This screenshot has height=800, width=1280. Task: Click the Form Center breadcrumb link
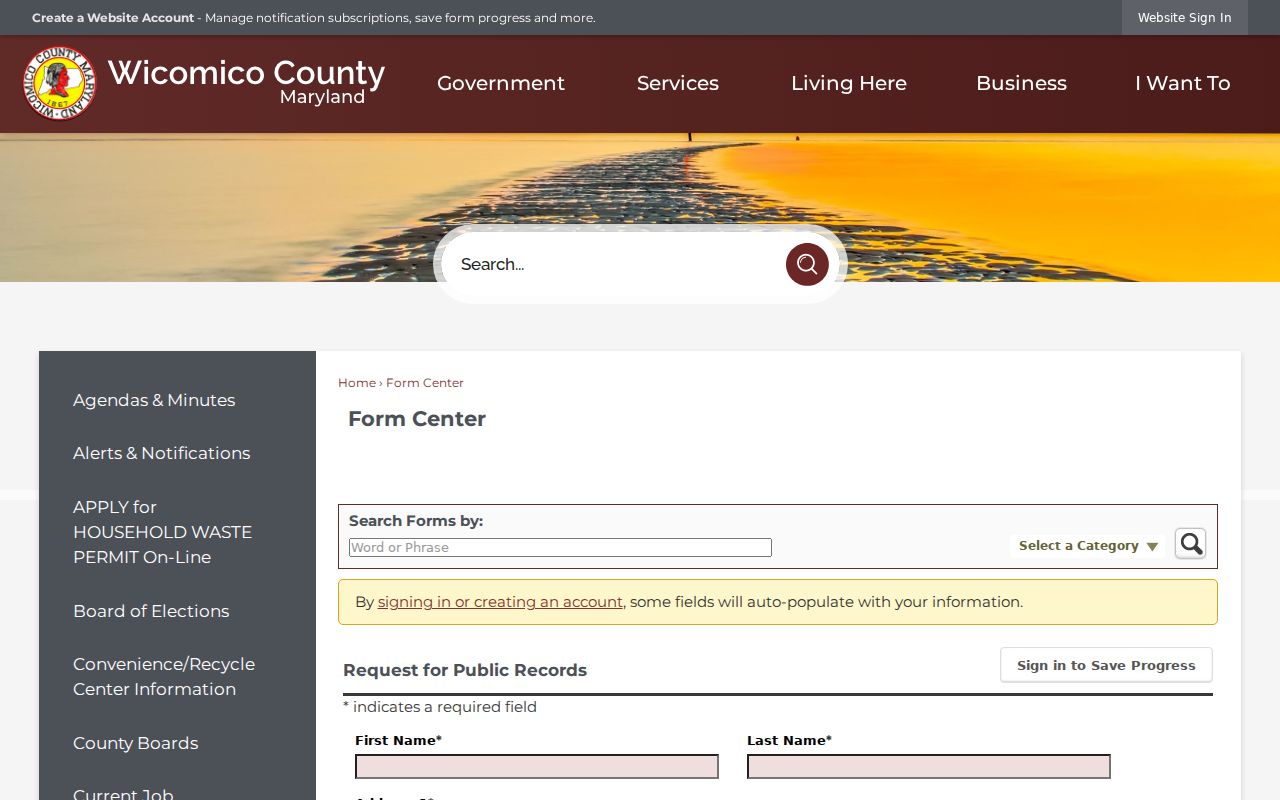pos(425,383)
